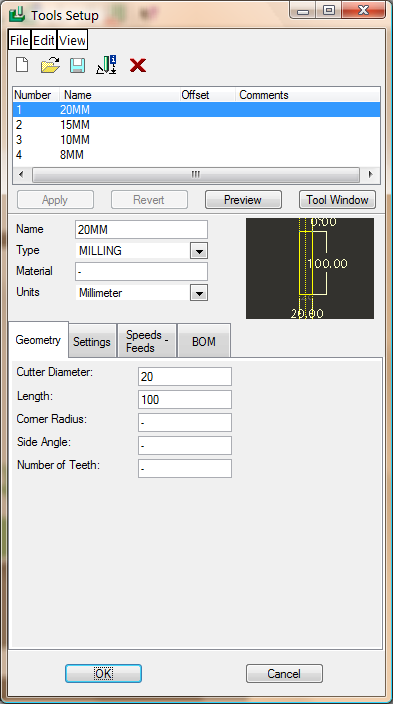
Task: Open the File menu
Action: (19, 40)
